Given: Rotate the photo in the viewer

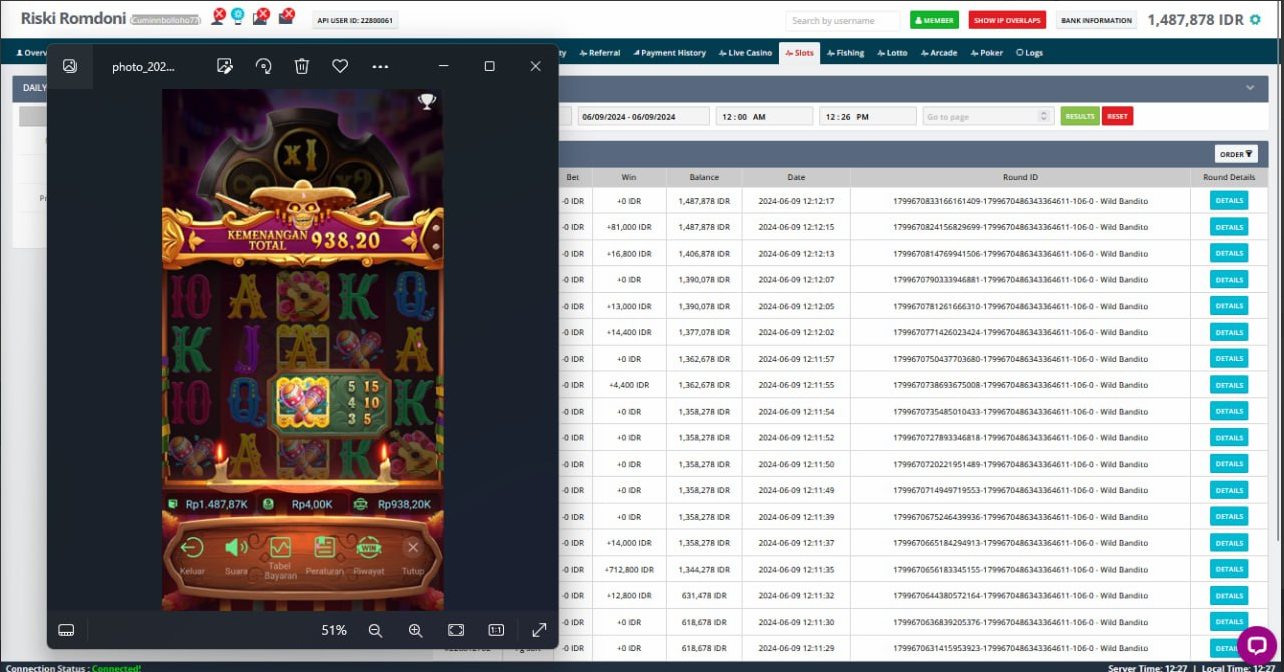Looking at the screenshot, I should point(263,66).
